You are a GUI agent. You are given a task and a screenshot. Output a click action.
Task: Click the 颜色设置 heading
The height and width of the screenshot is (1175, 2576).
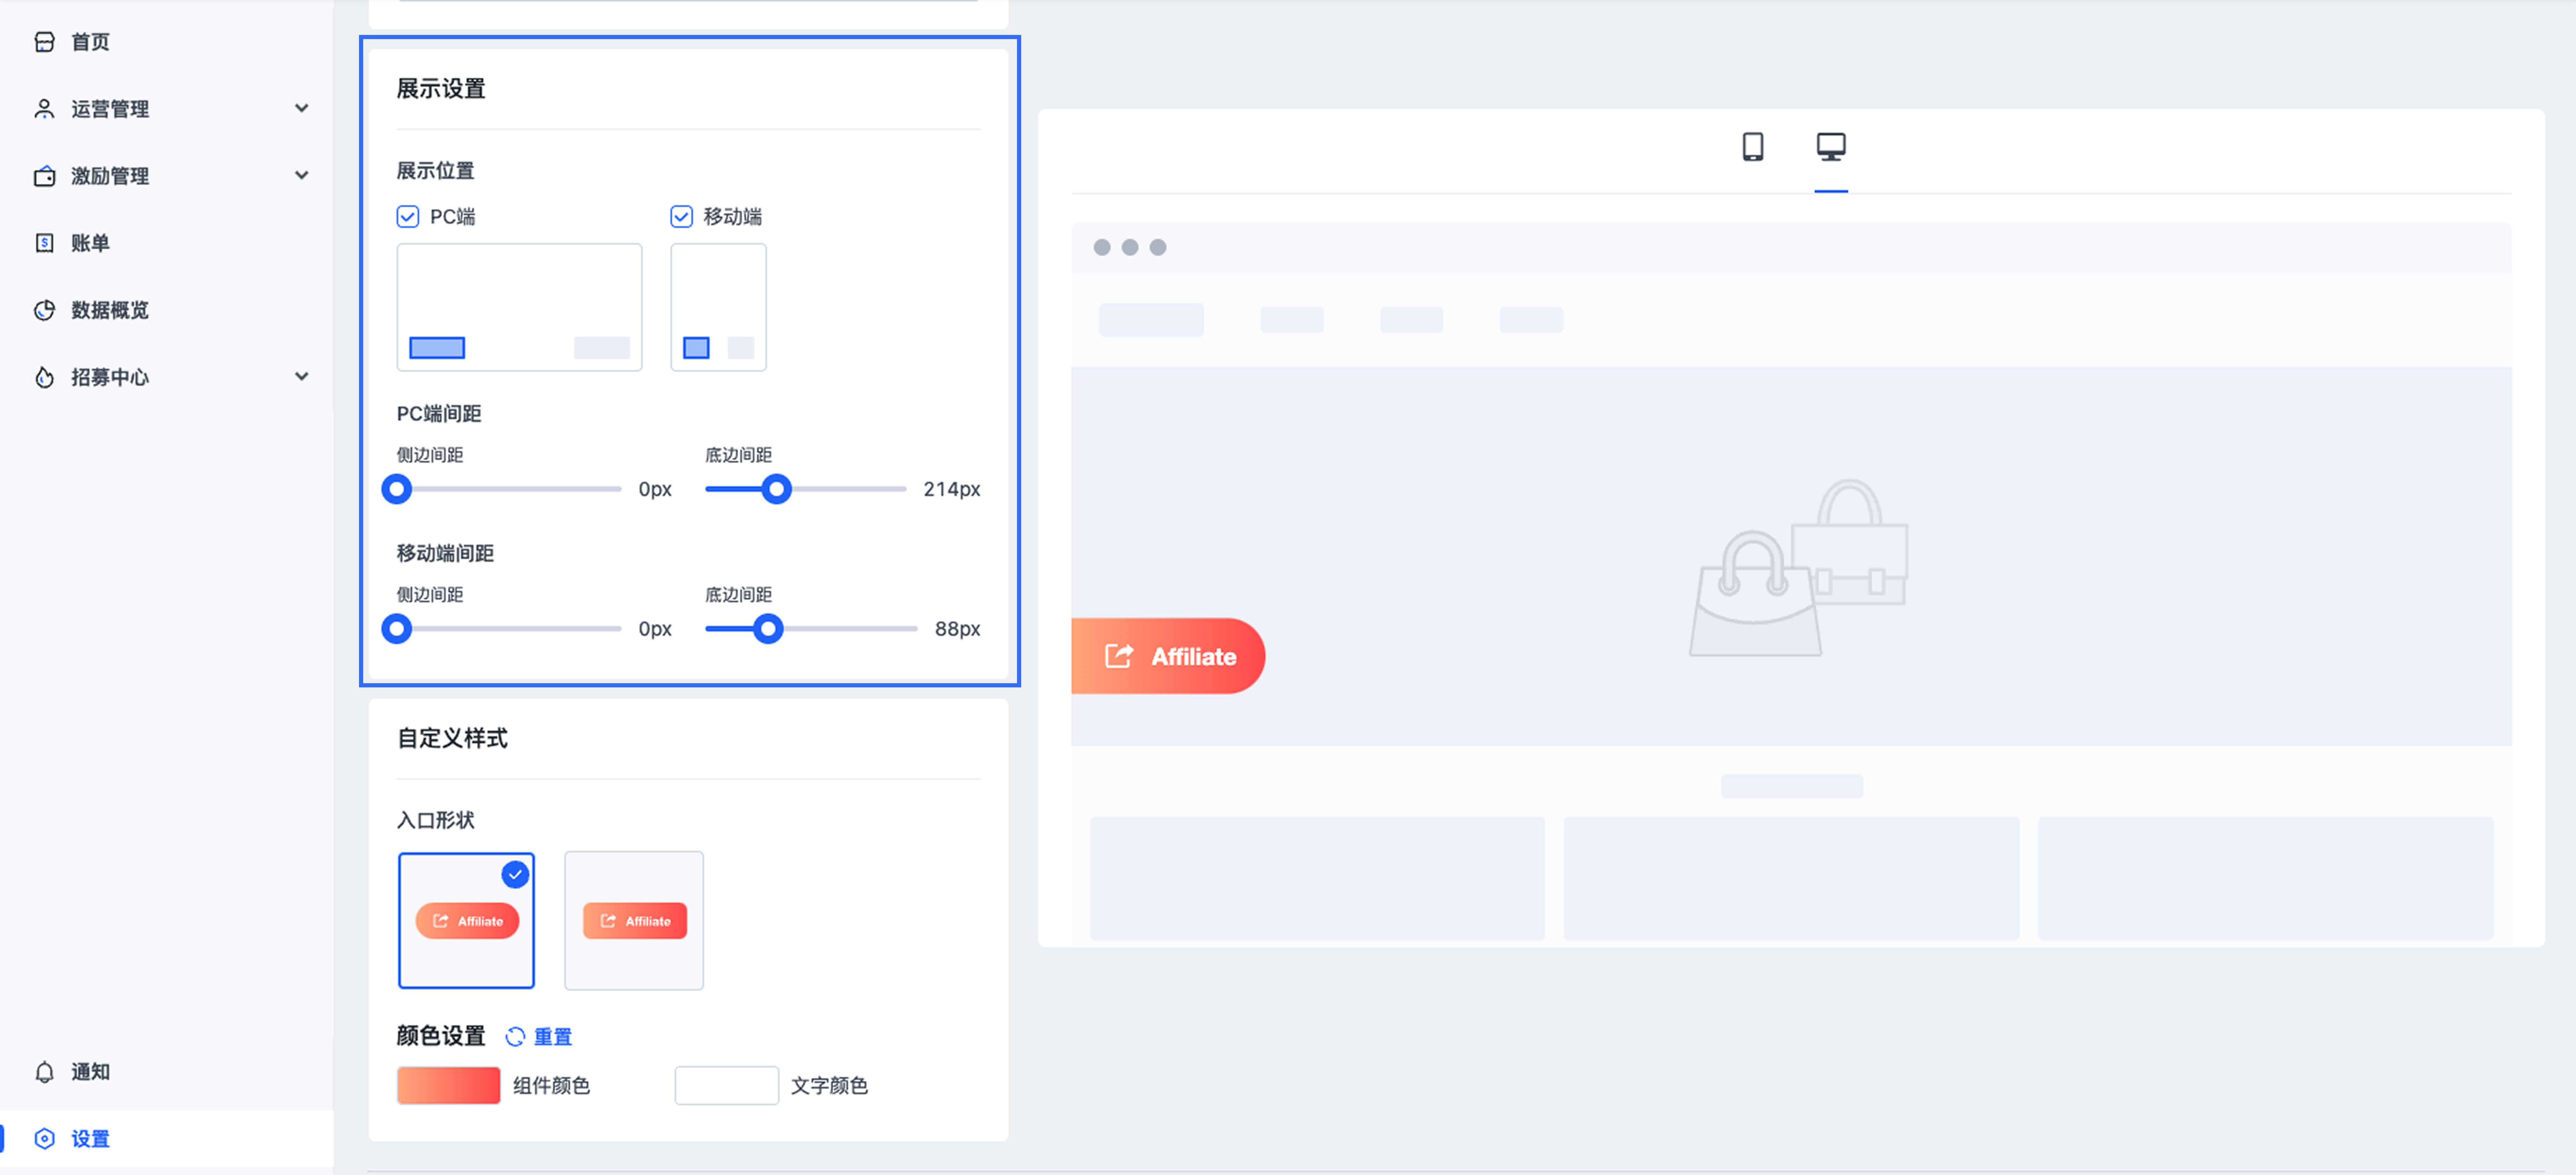441,1036
